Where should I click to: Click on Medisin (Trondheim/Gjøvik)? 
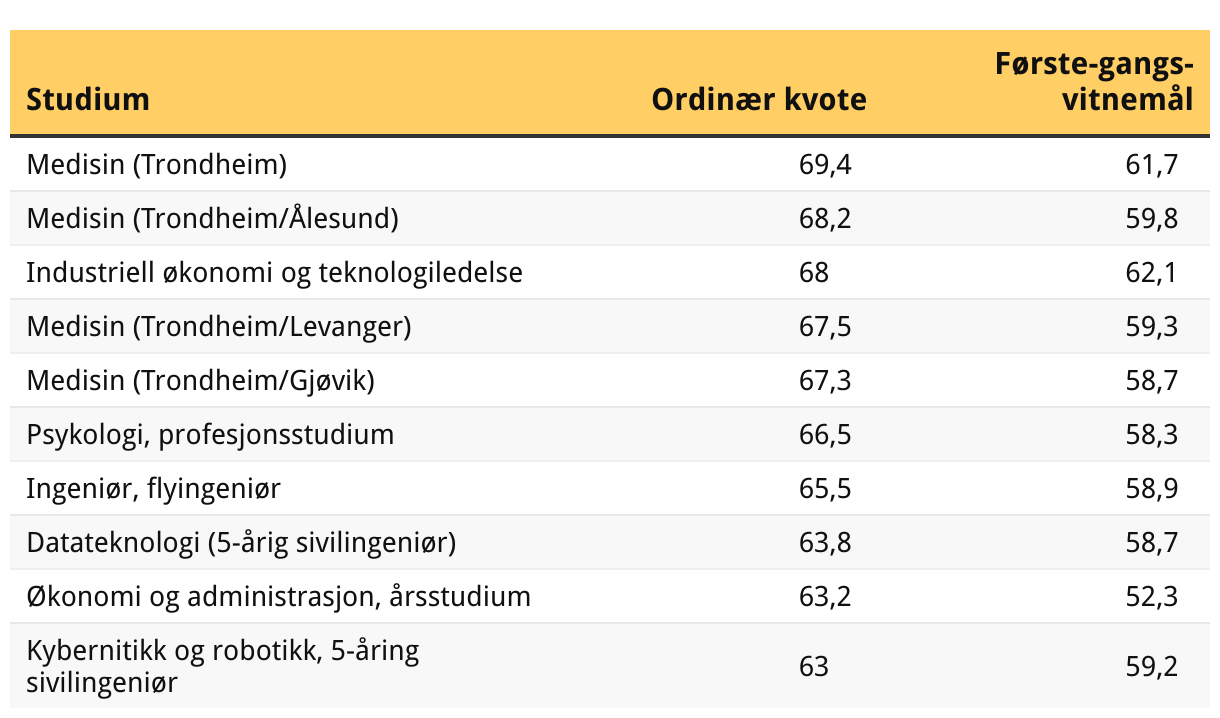pos(201,380)
